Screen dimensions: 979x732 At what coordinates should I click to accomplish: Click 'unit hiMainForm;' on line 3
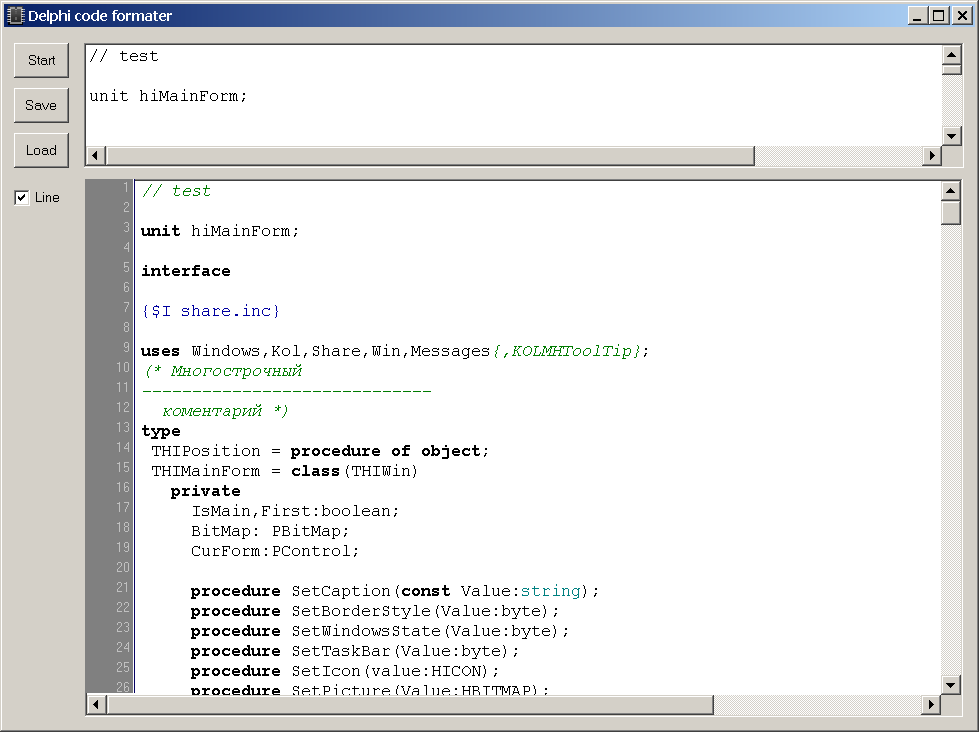[220, 231]
